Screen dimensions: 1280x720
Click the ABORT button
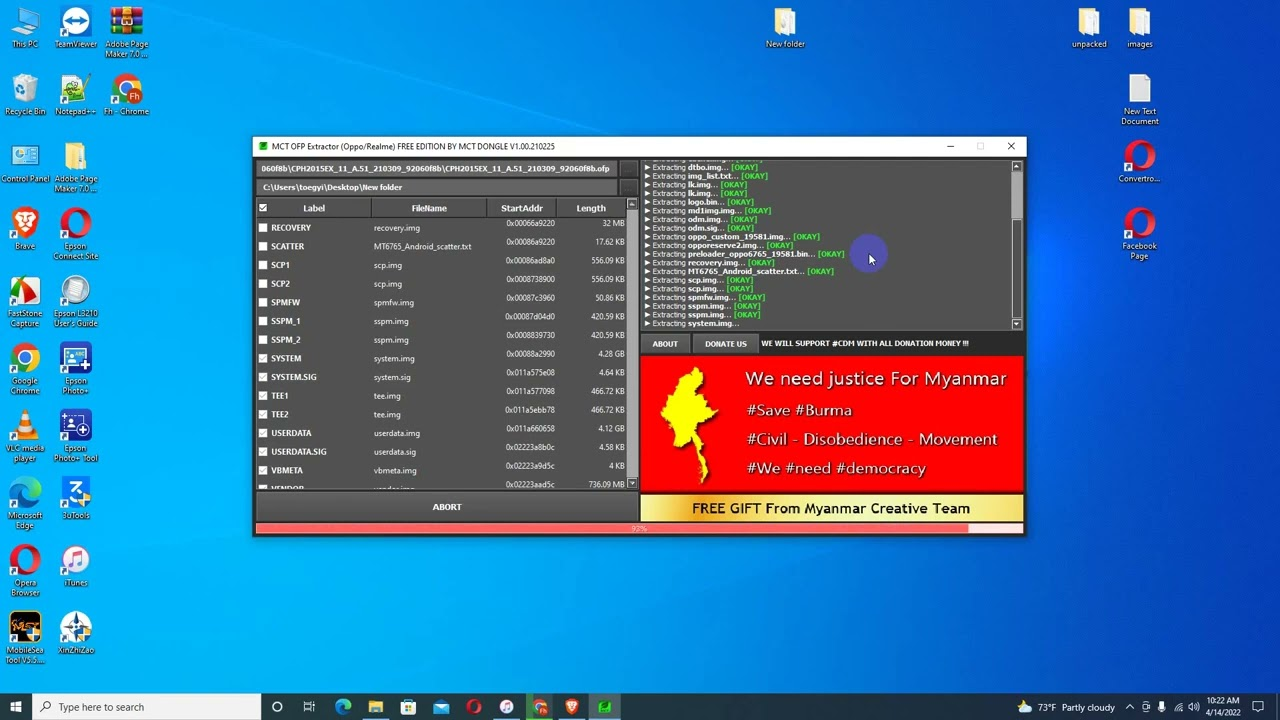pos(447,507)
